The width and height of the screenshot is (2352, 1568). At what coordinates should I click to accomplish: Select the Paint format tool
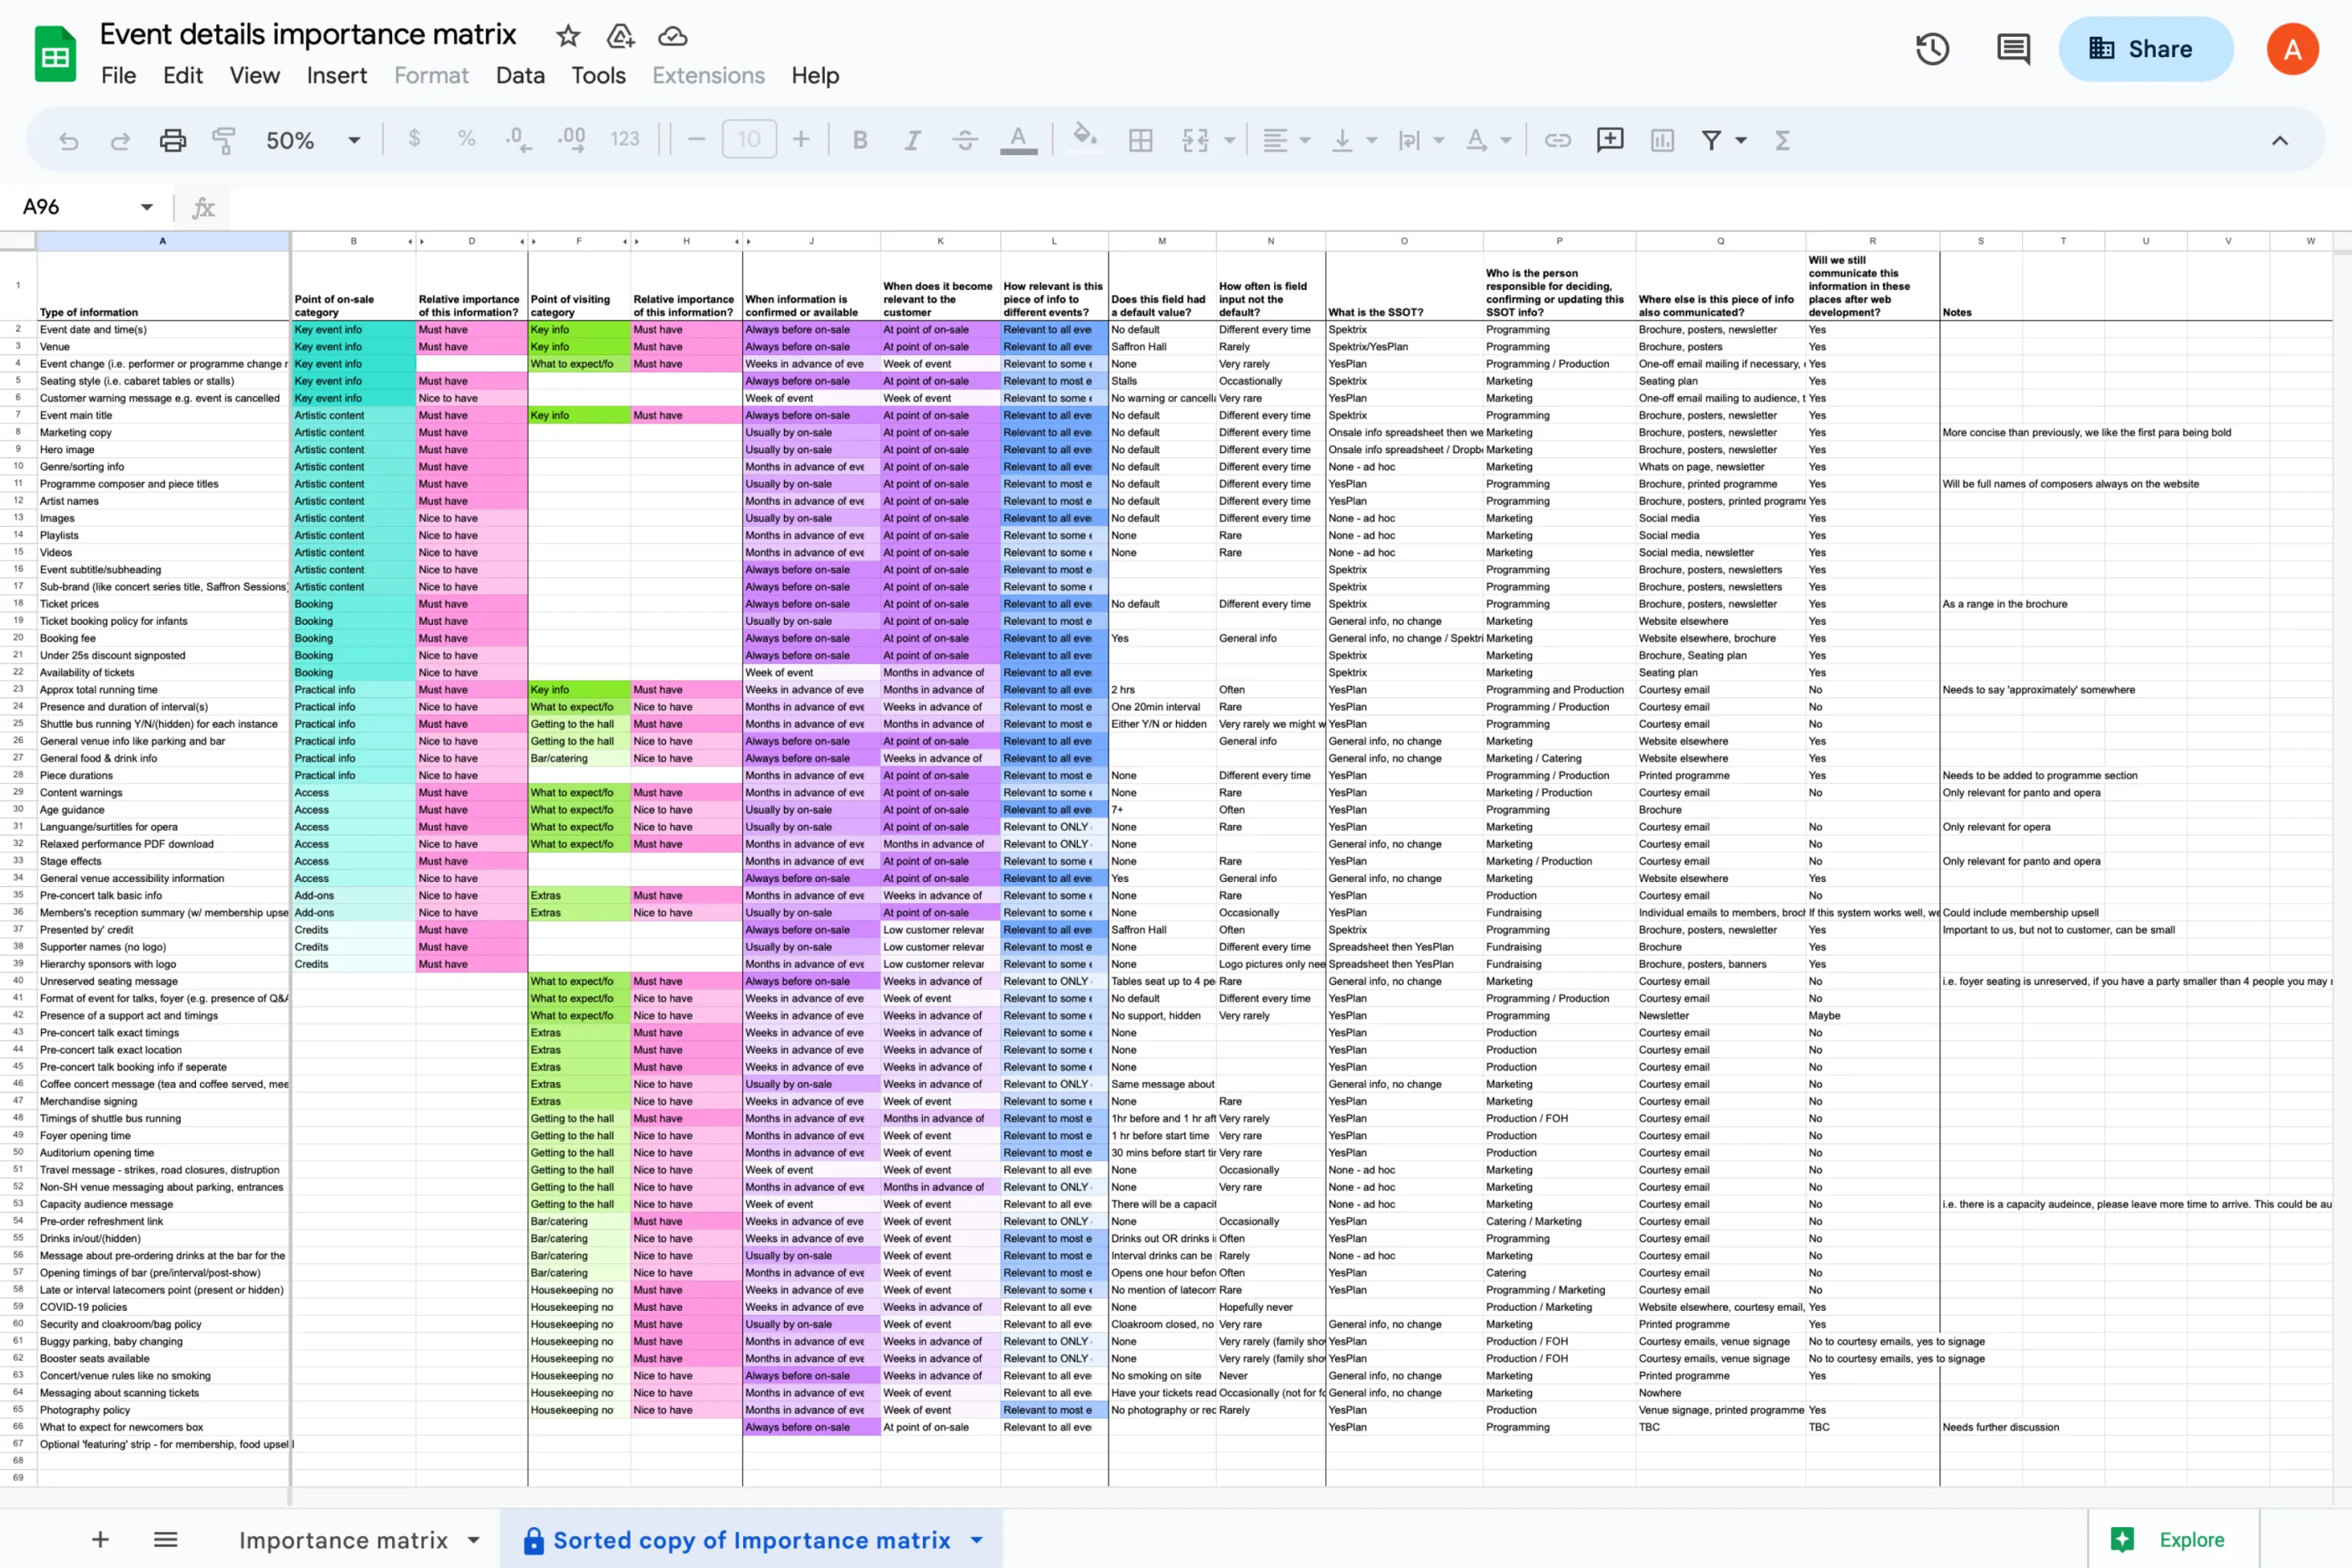pyautogui.click(x=223, y=140)
